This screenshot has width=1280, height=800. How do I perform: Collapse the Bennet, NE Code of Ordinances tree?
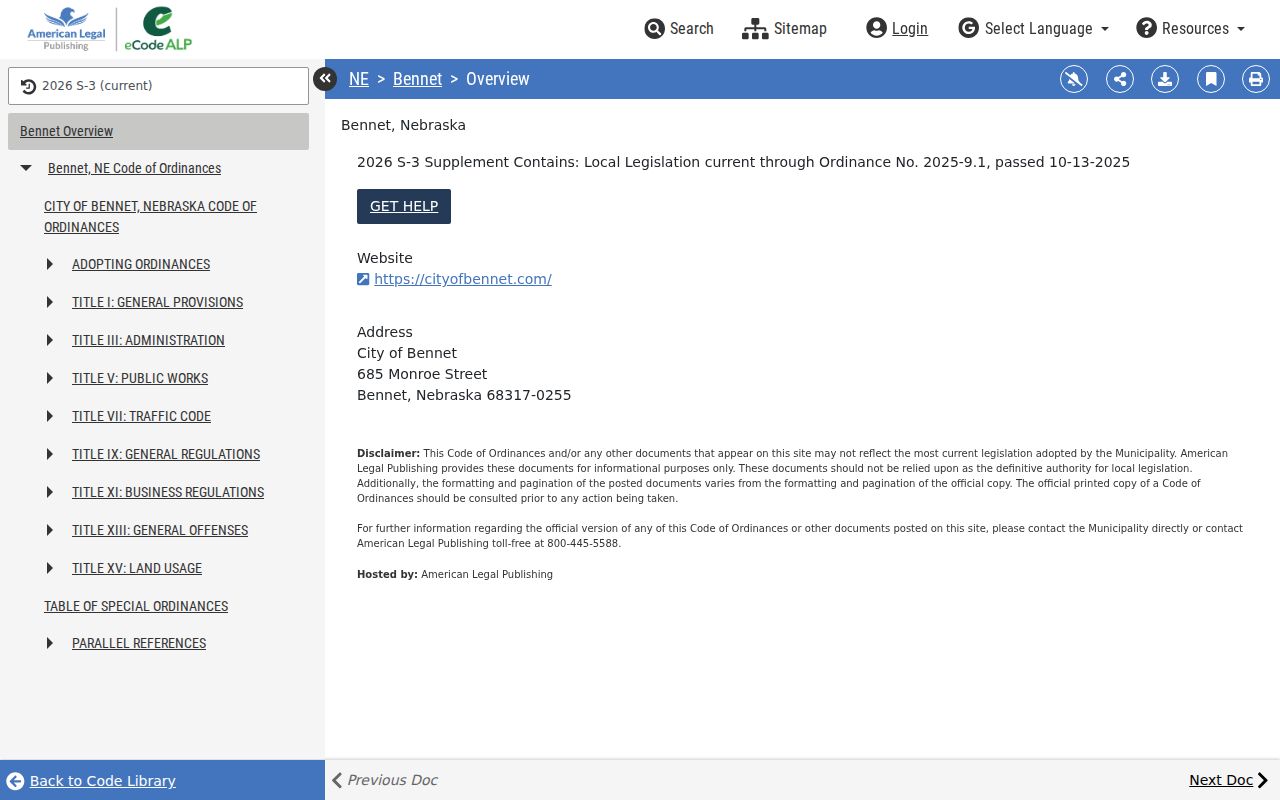click(x=27, y=168)
